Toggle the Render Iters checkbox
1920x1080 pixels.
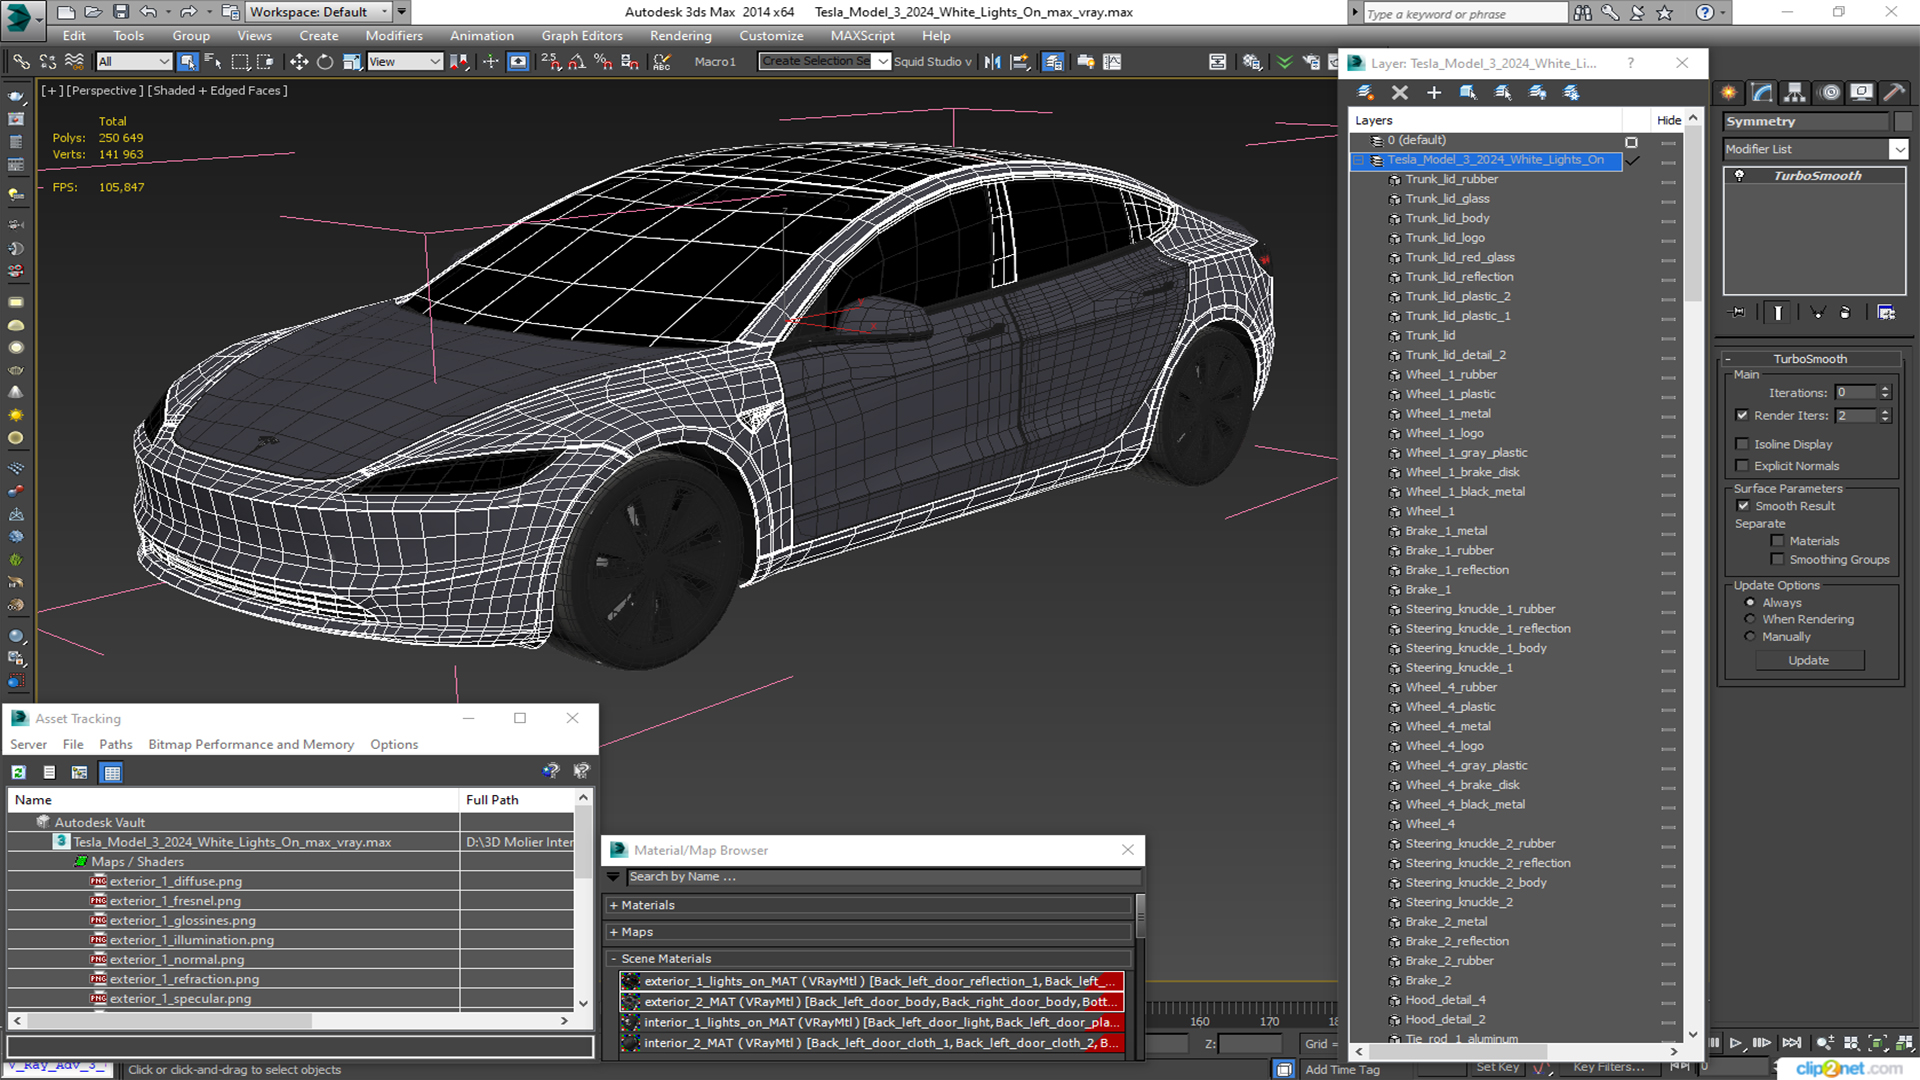pyautogui.click(x=1742, y=415)
